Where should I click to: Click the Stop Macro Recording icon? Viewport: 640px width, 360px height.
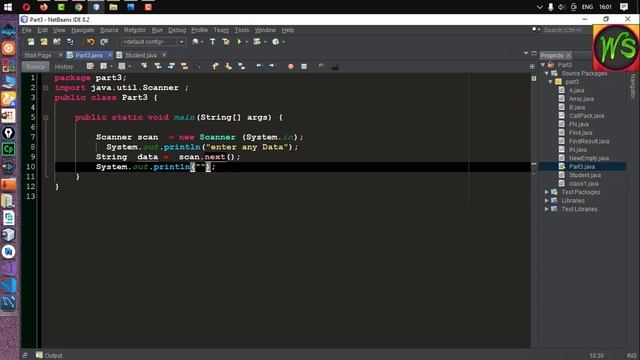(x=304, y=66)
